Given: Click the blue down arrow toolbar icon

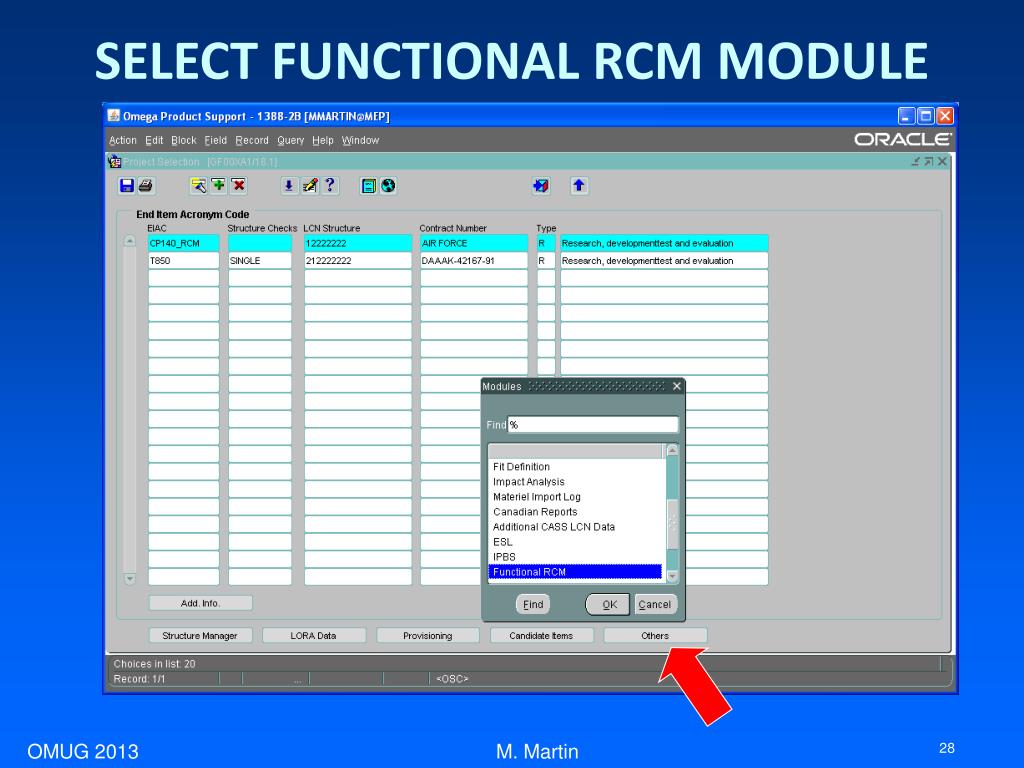Looking at the screenshot, I should click(x=289, y=186).
